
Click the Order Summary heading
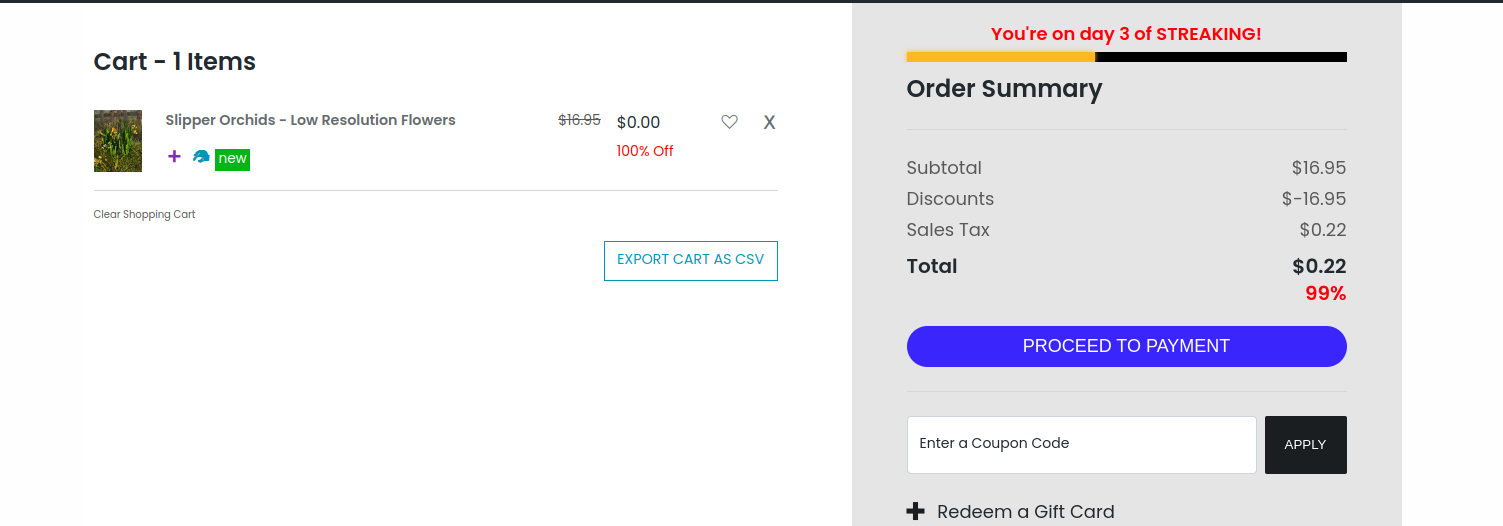pyautogui.click(x=1004, y=89)
